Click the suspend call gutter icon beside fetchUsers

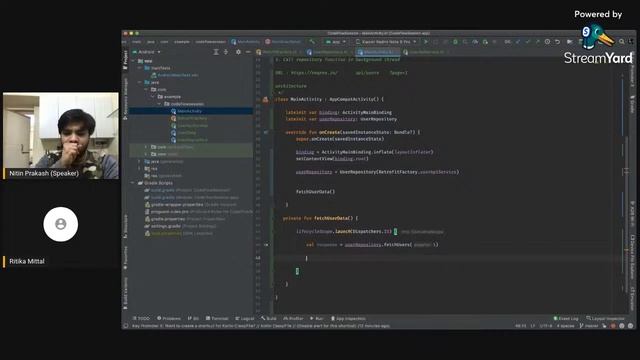pyautogui.click(x=266, y=244)
